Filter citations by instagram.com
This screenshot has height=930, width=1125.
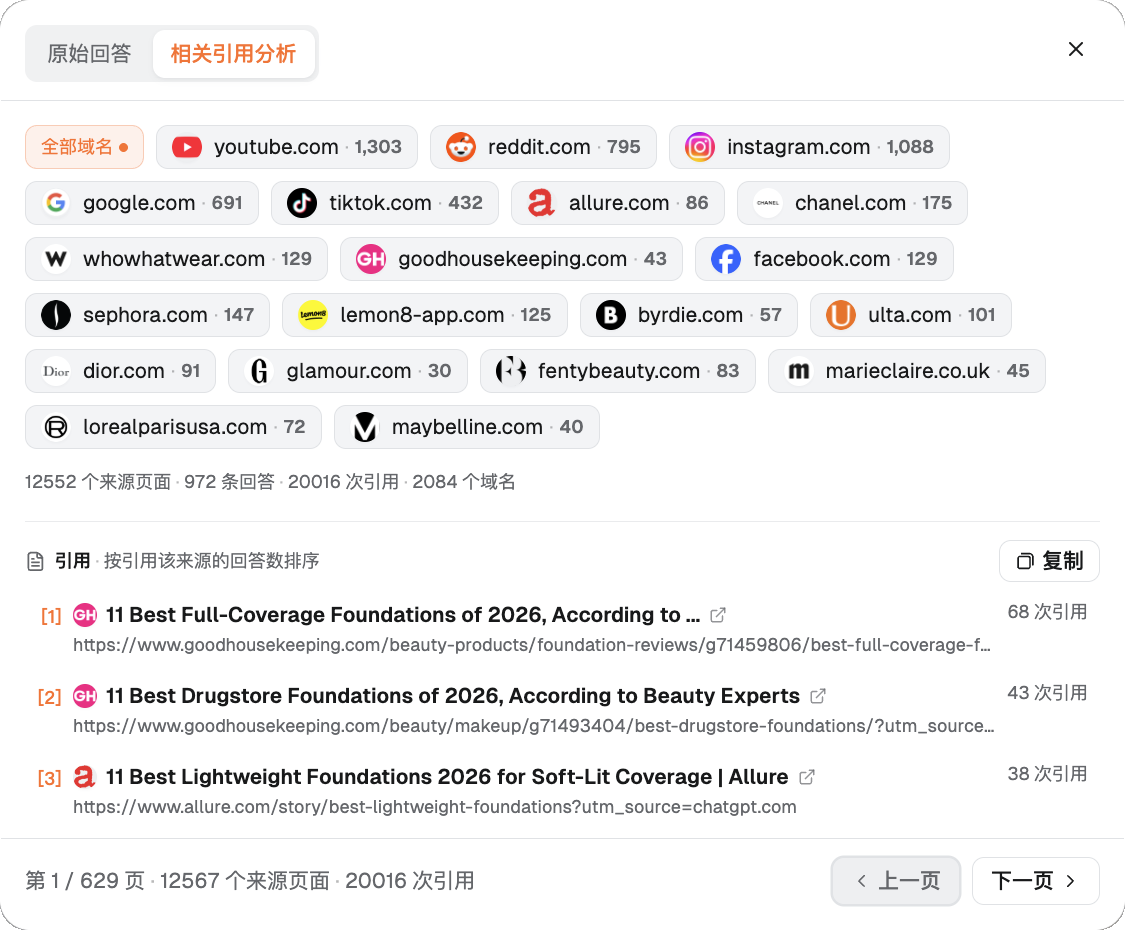[809, 147]
